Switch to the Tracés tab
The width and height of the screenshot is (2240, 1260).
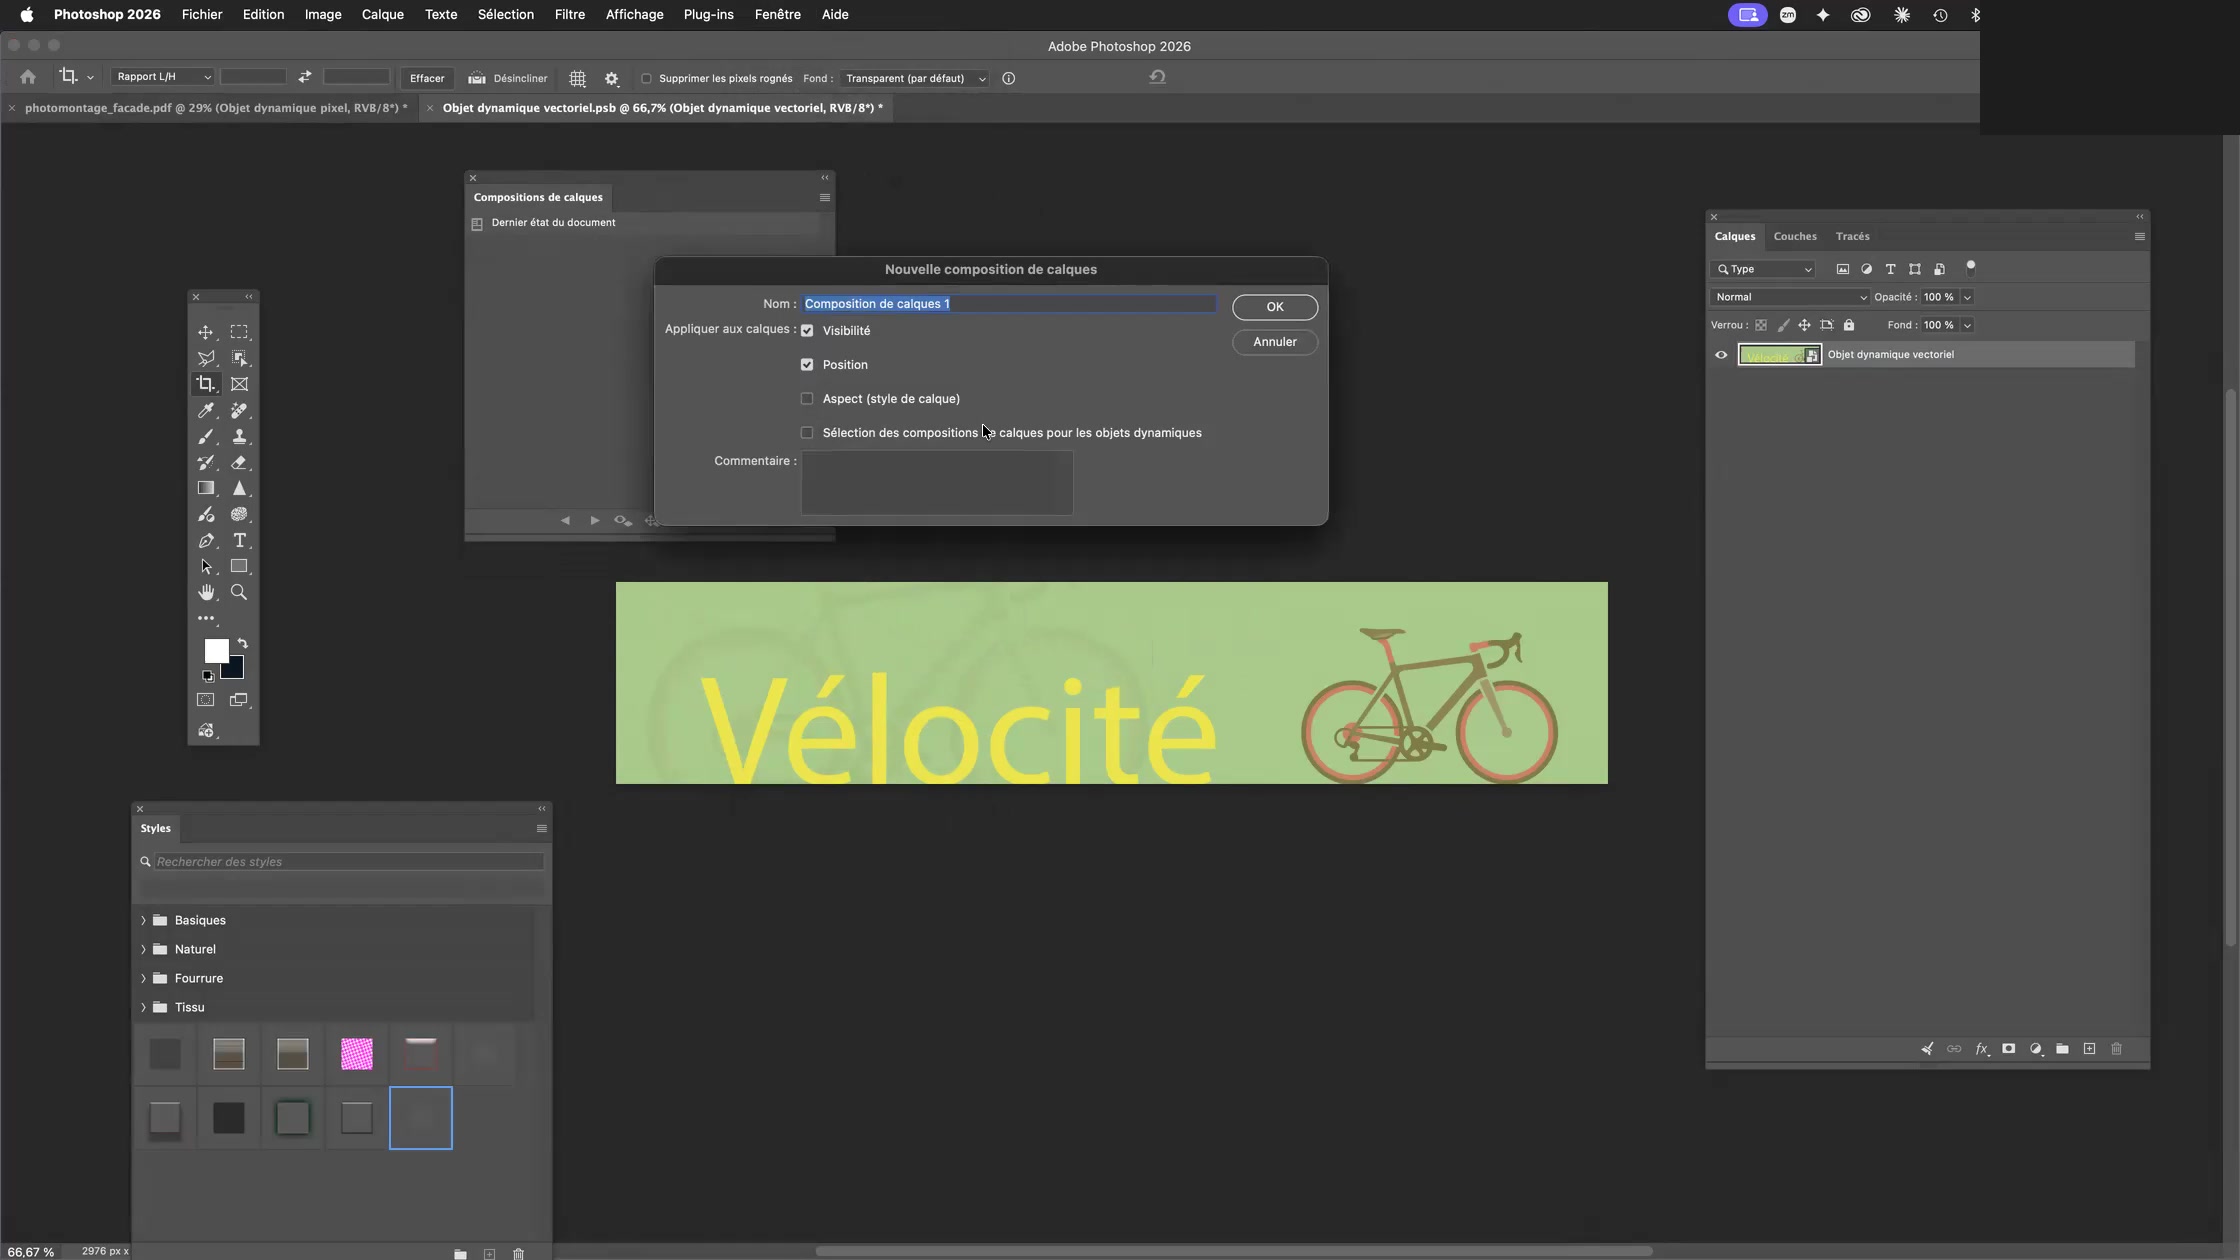point(1852,237)
